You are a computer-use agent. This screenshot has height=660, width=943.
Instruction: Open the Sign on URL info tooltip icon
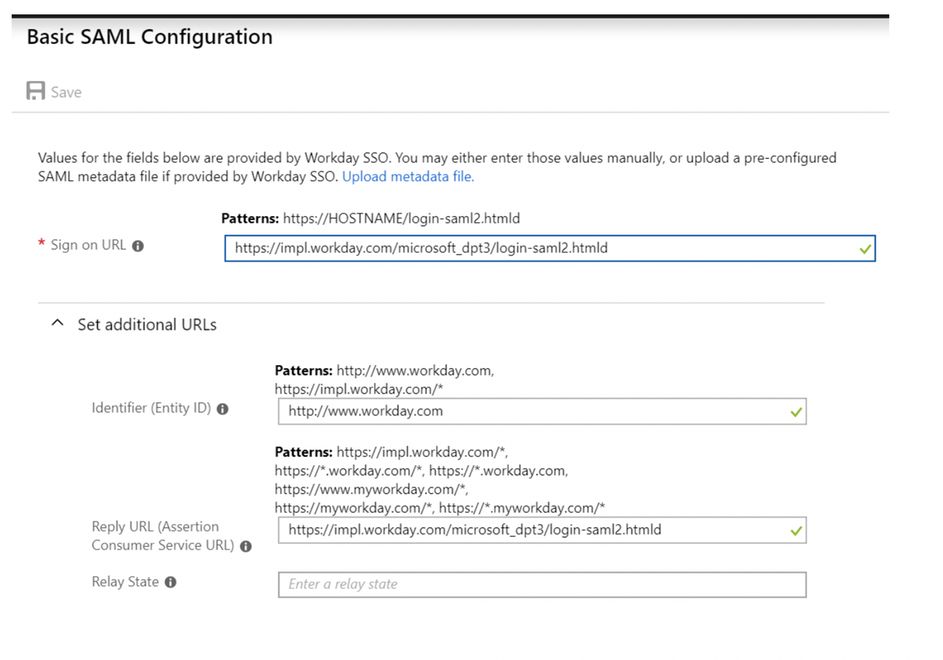136,245
